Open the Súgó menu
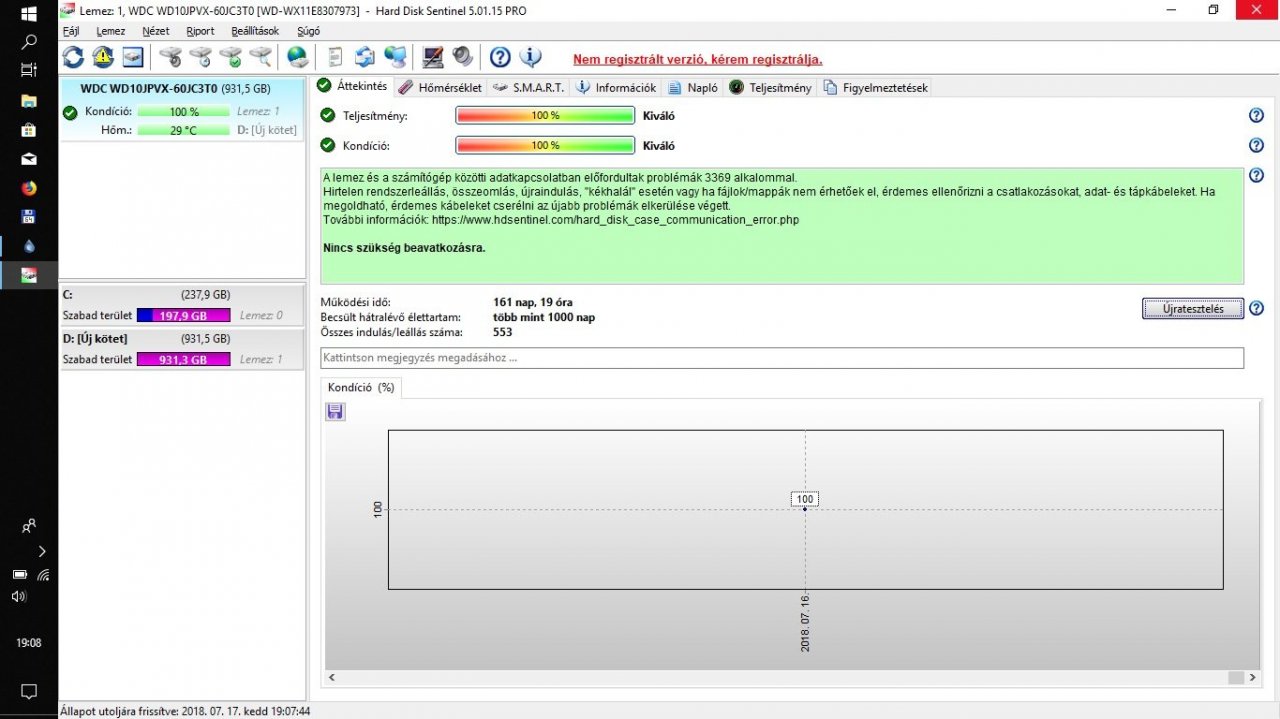1280x719 pixels. point(308,31)
